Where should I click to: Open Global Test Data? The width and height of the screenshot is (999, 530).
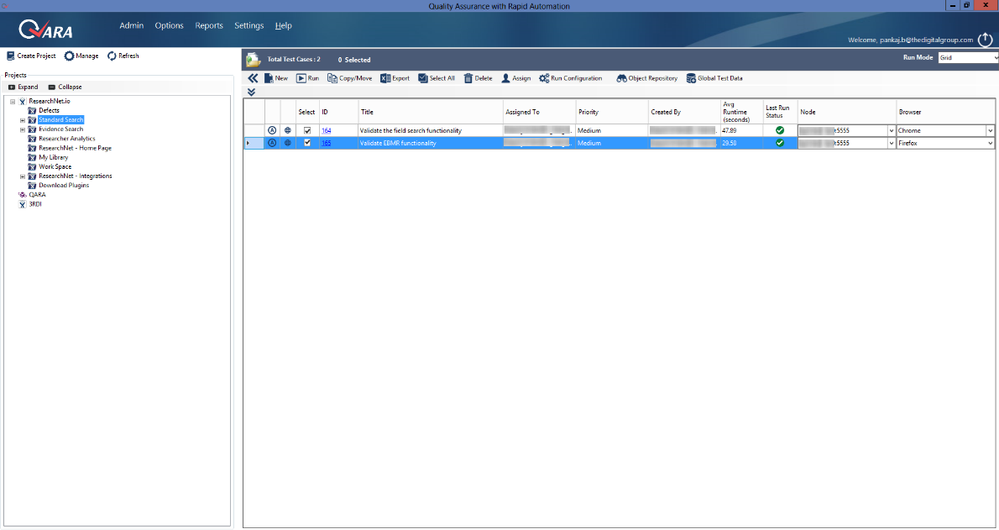[x=714, y=78]
